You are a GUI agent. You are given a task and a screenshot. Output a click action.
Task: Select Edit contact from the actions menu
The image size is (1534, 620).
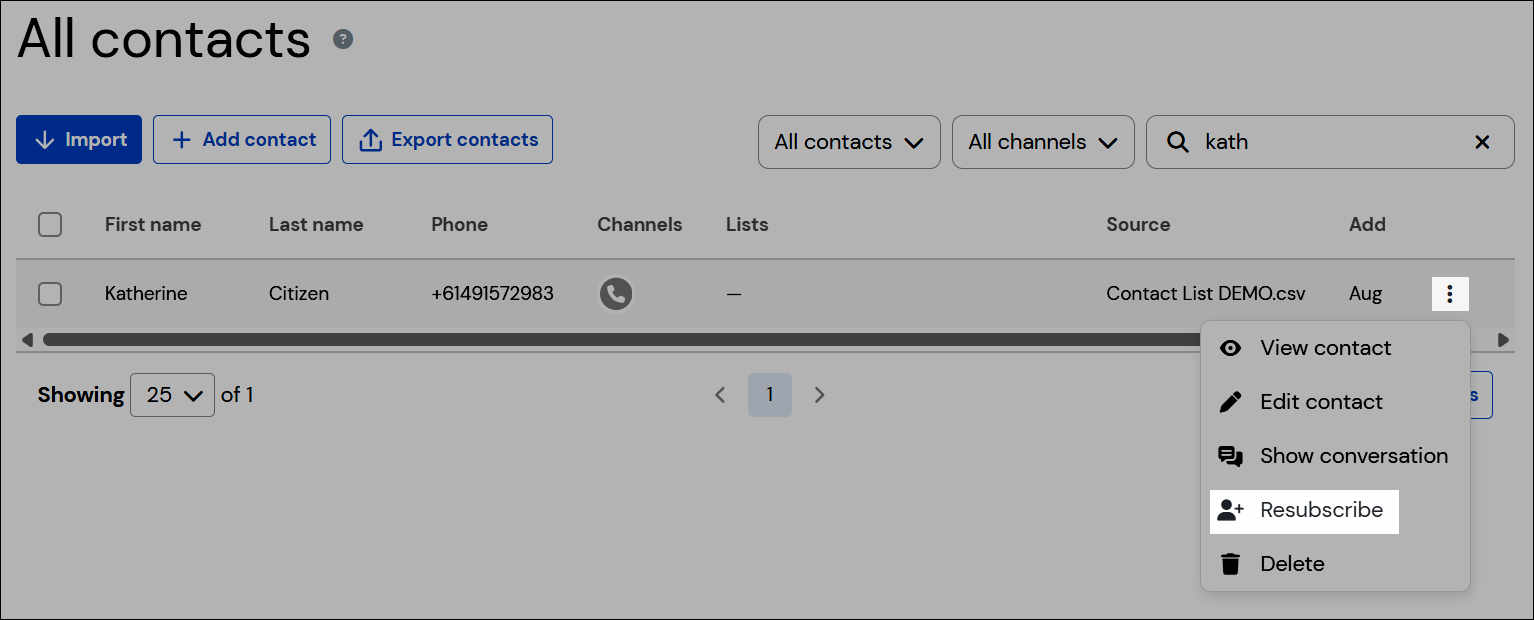[1322, 401]
